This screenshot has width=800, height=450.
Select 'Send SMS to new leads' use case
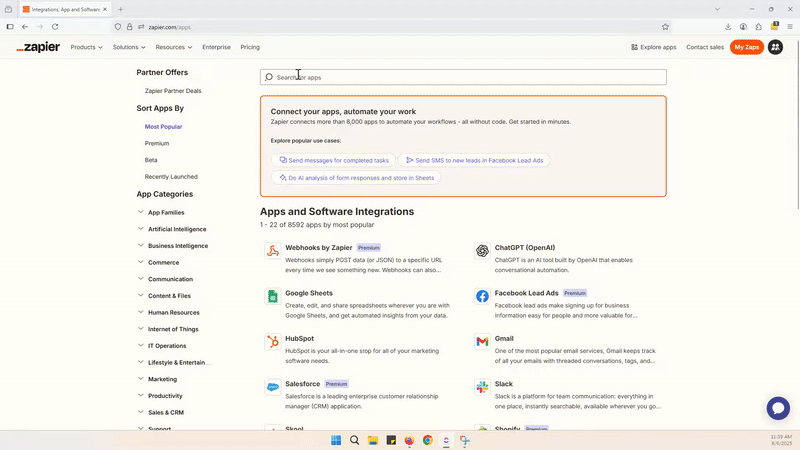click(474, 160)
